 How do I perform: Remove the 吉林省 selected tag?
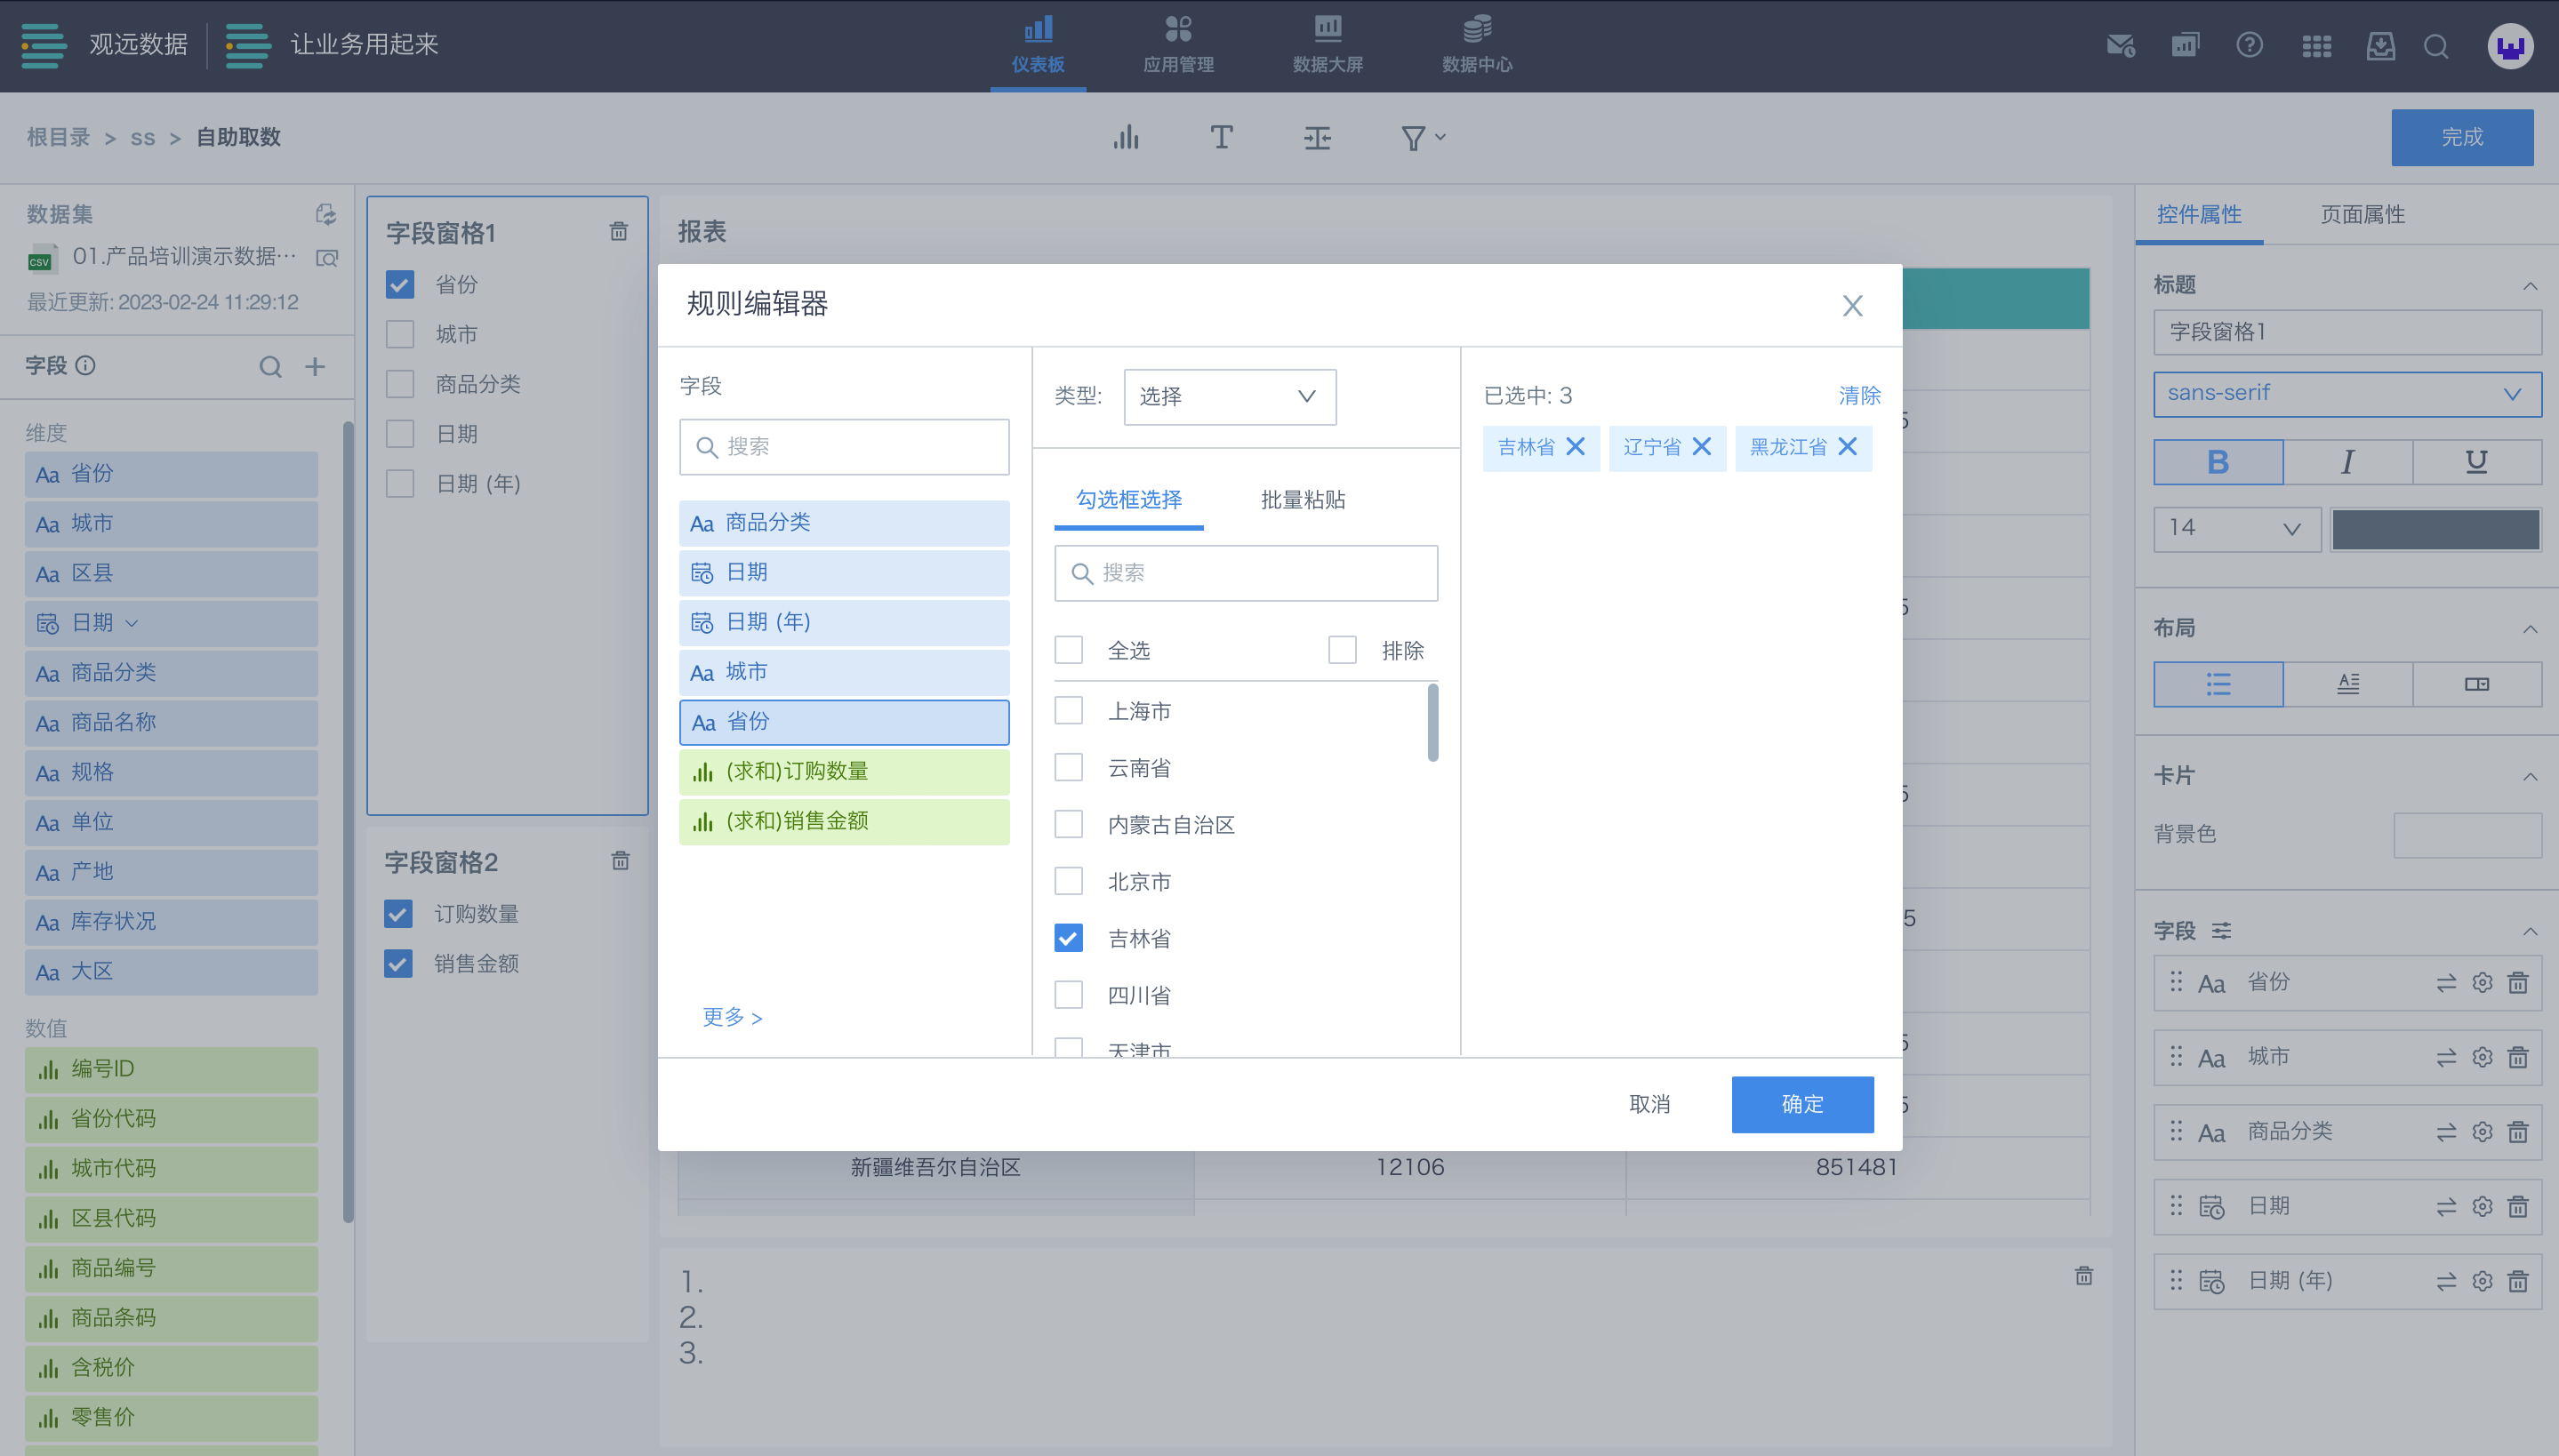1575,447
